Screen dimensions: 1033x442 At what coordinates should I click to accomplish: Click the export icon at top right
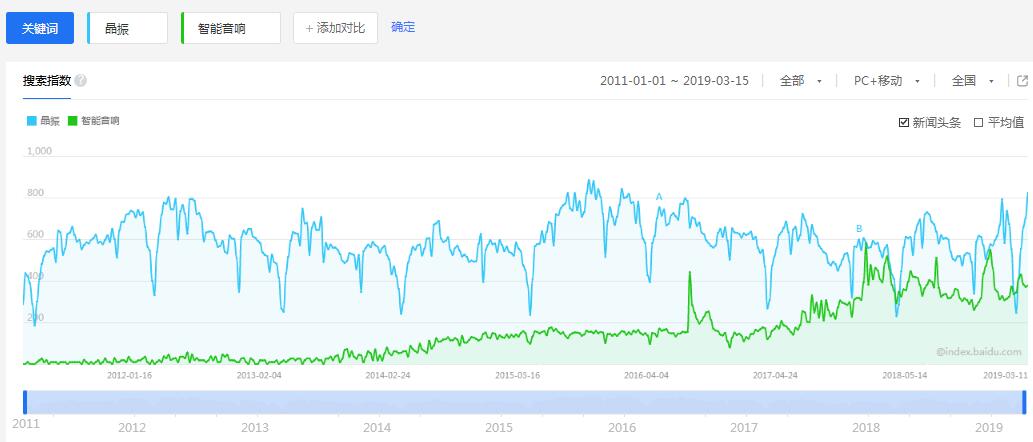point(1023,81)
